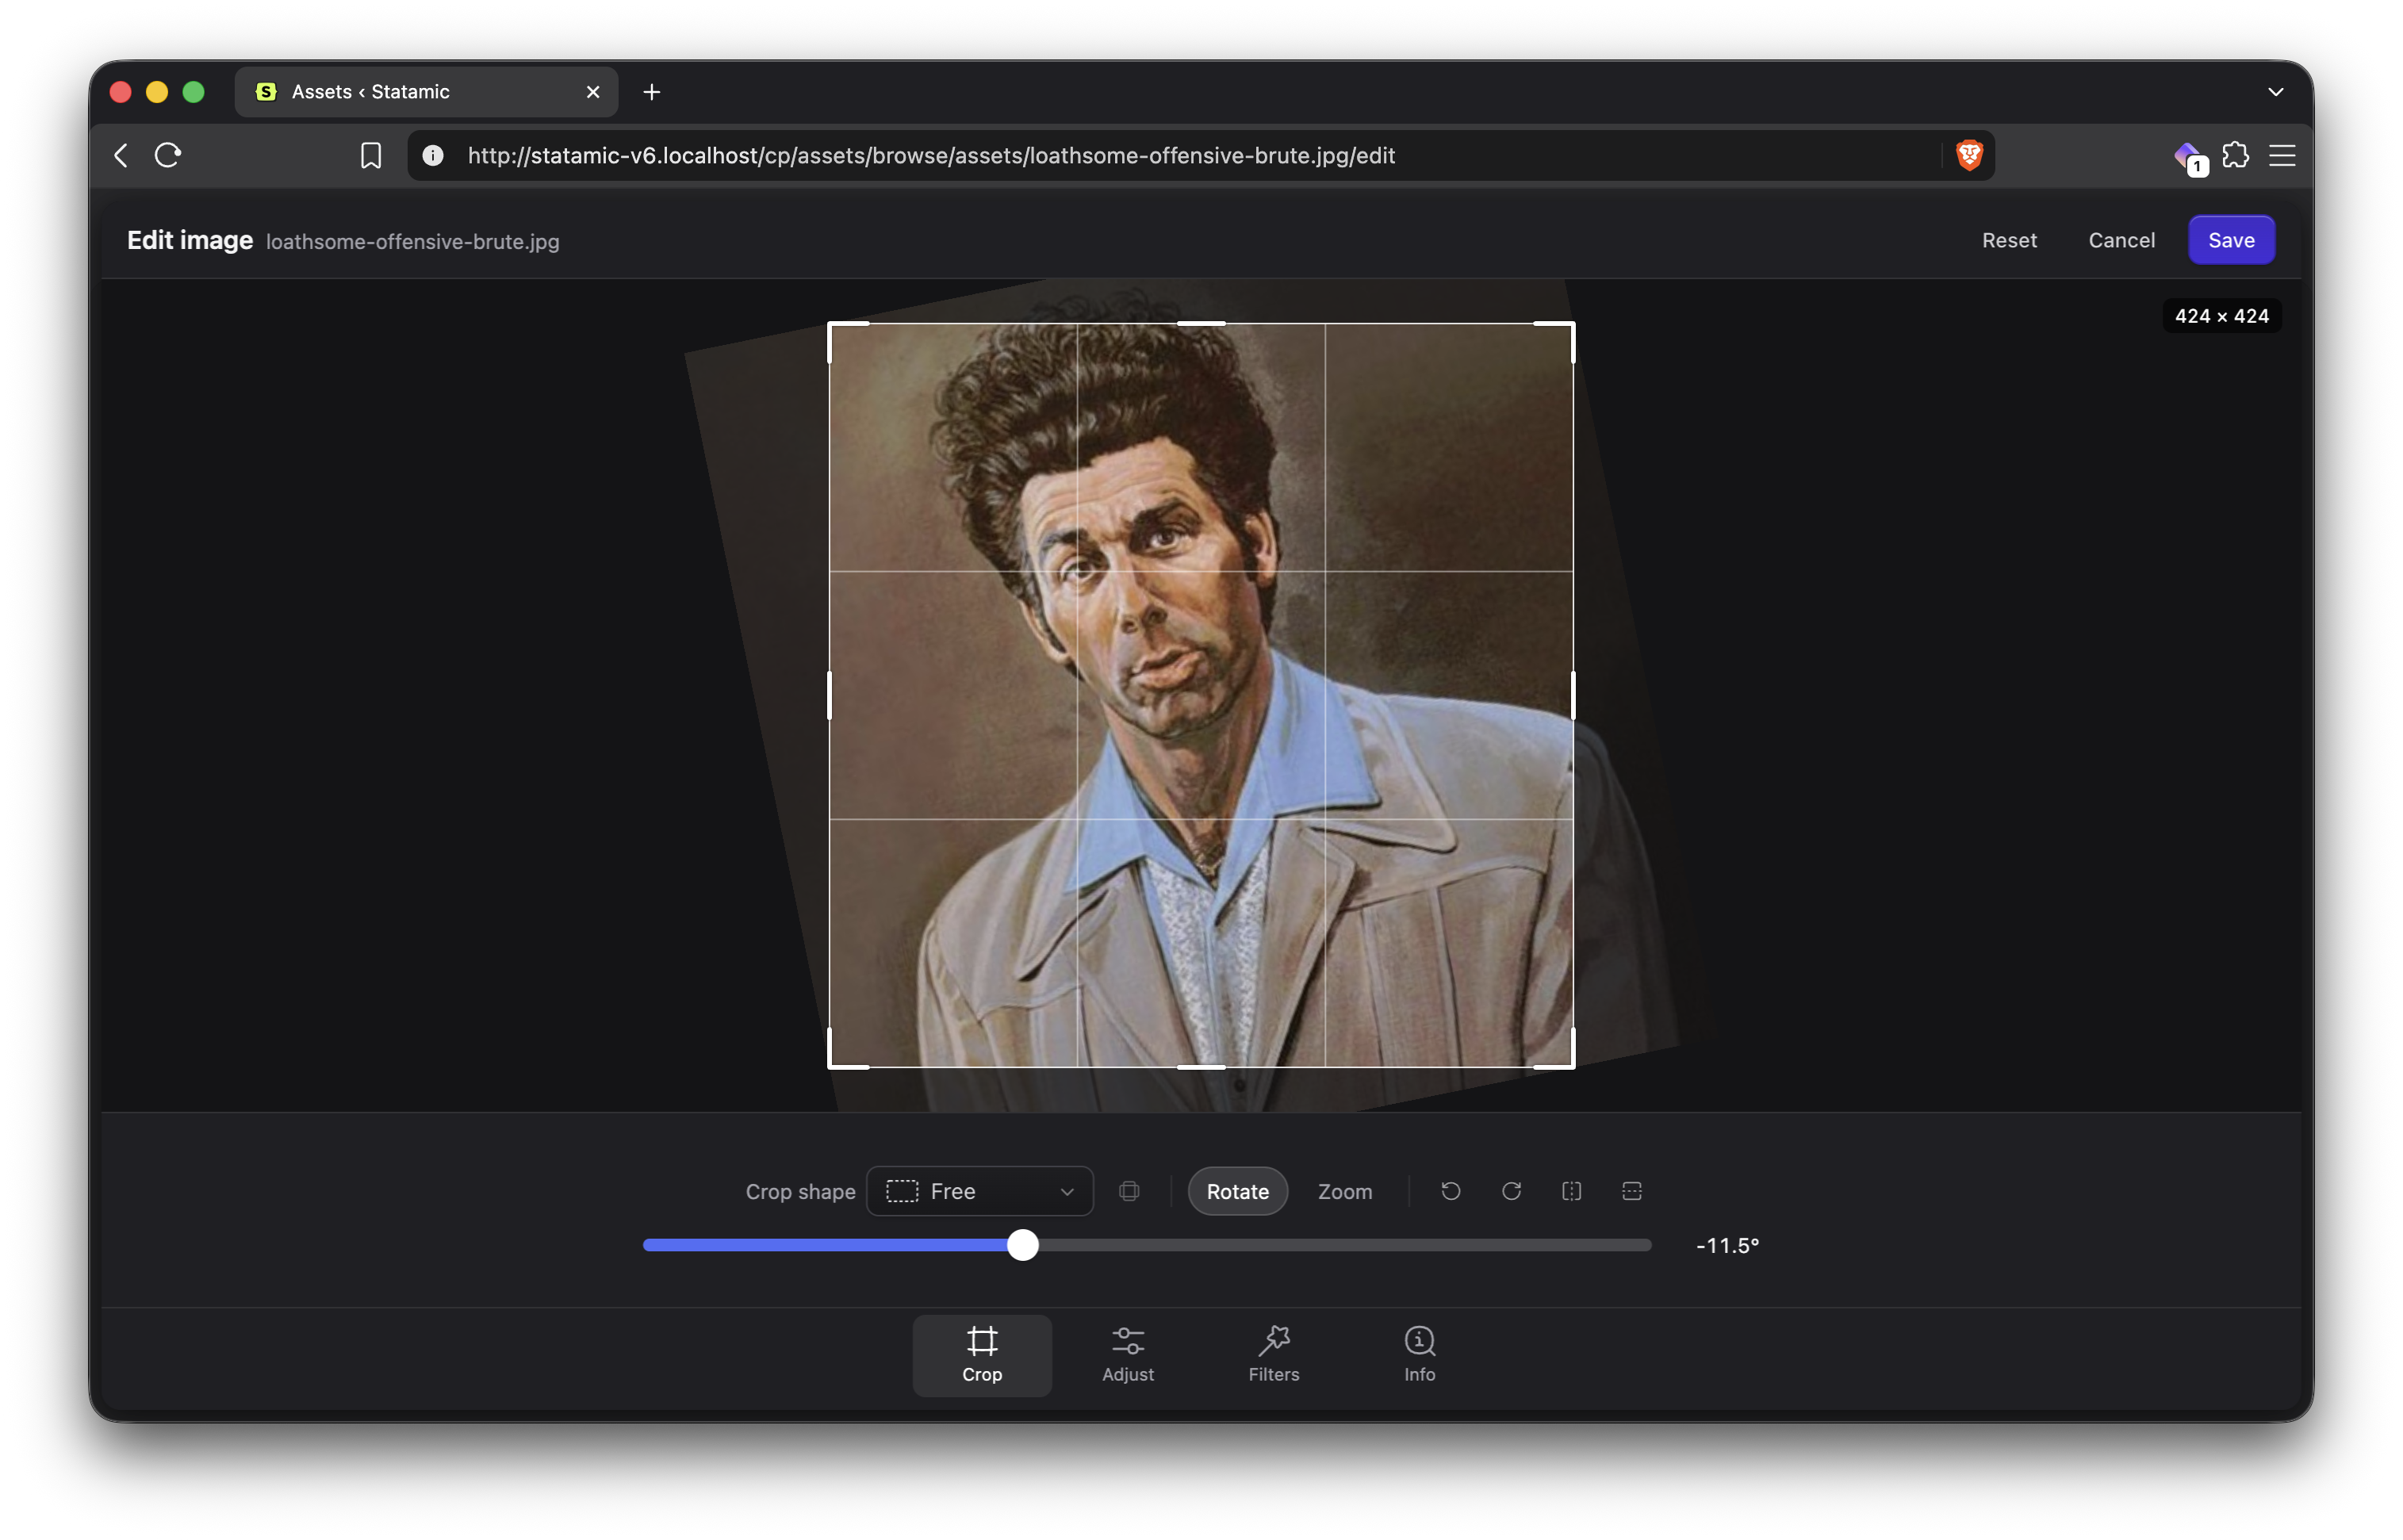Select the Rotate mode toggle
Viewport: 2403px width, 1540px height.
pyautogui.click(x=1237, y=1191)
